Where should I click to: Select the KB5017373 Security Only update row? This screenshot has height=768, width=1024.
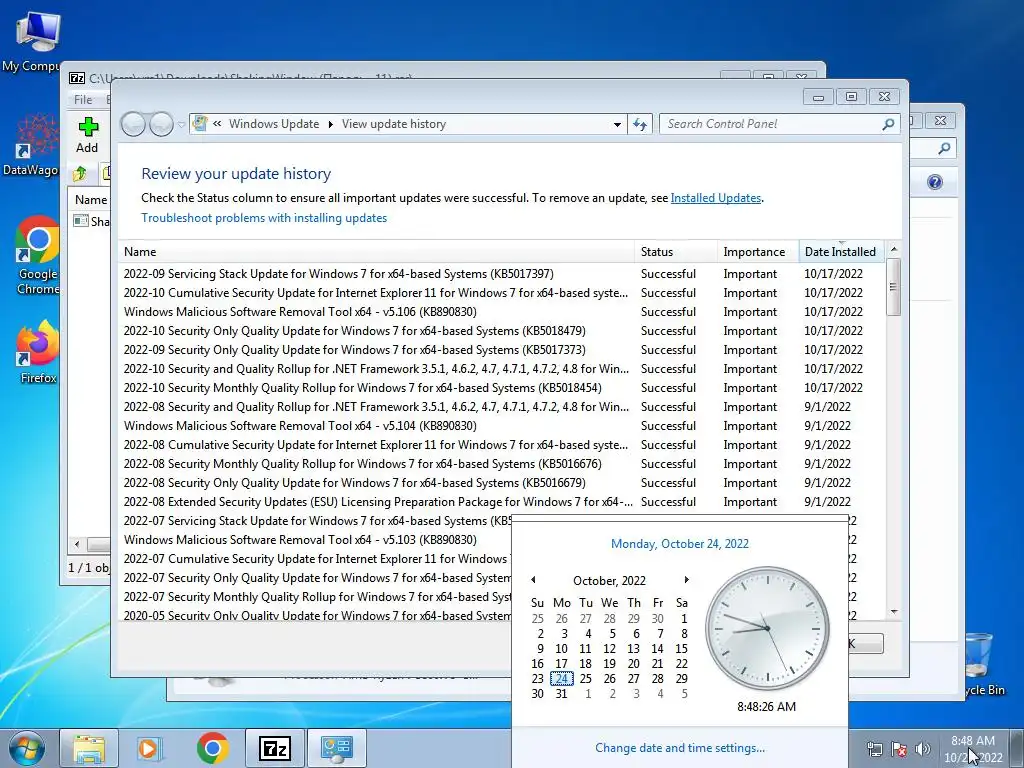502,349
